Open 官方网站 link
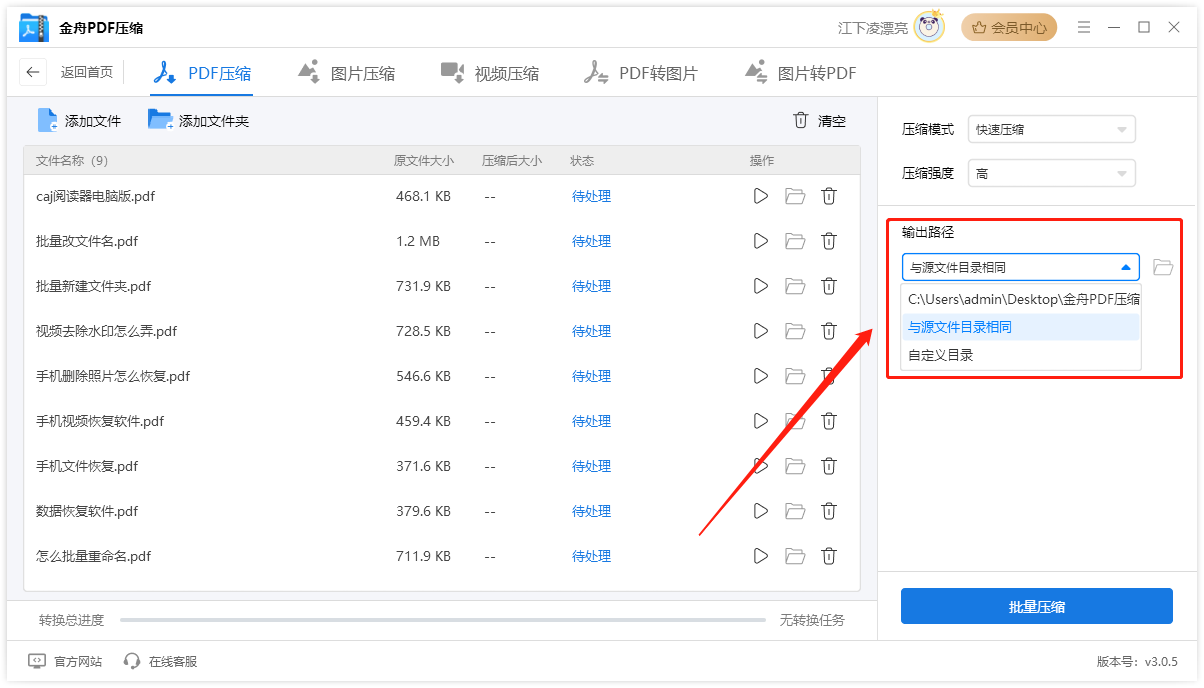 (66, 661)
